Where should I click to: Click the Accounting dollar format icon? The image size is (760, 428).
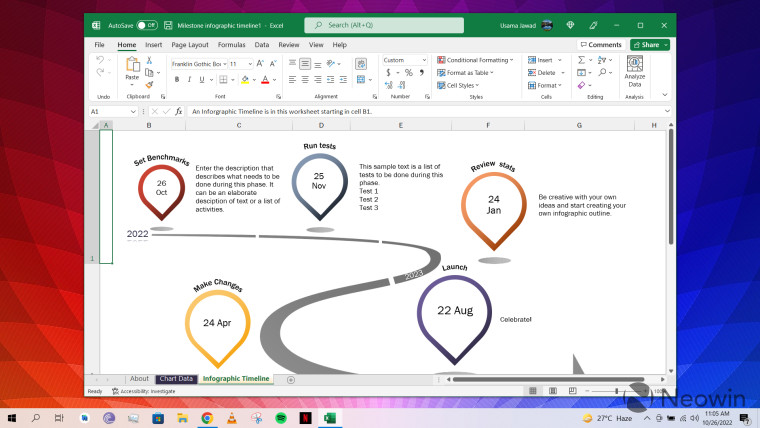tap(388, 73)
